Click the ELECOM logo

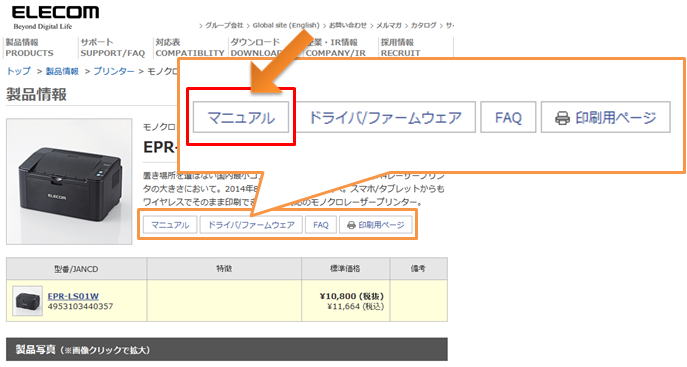(55, 17)
